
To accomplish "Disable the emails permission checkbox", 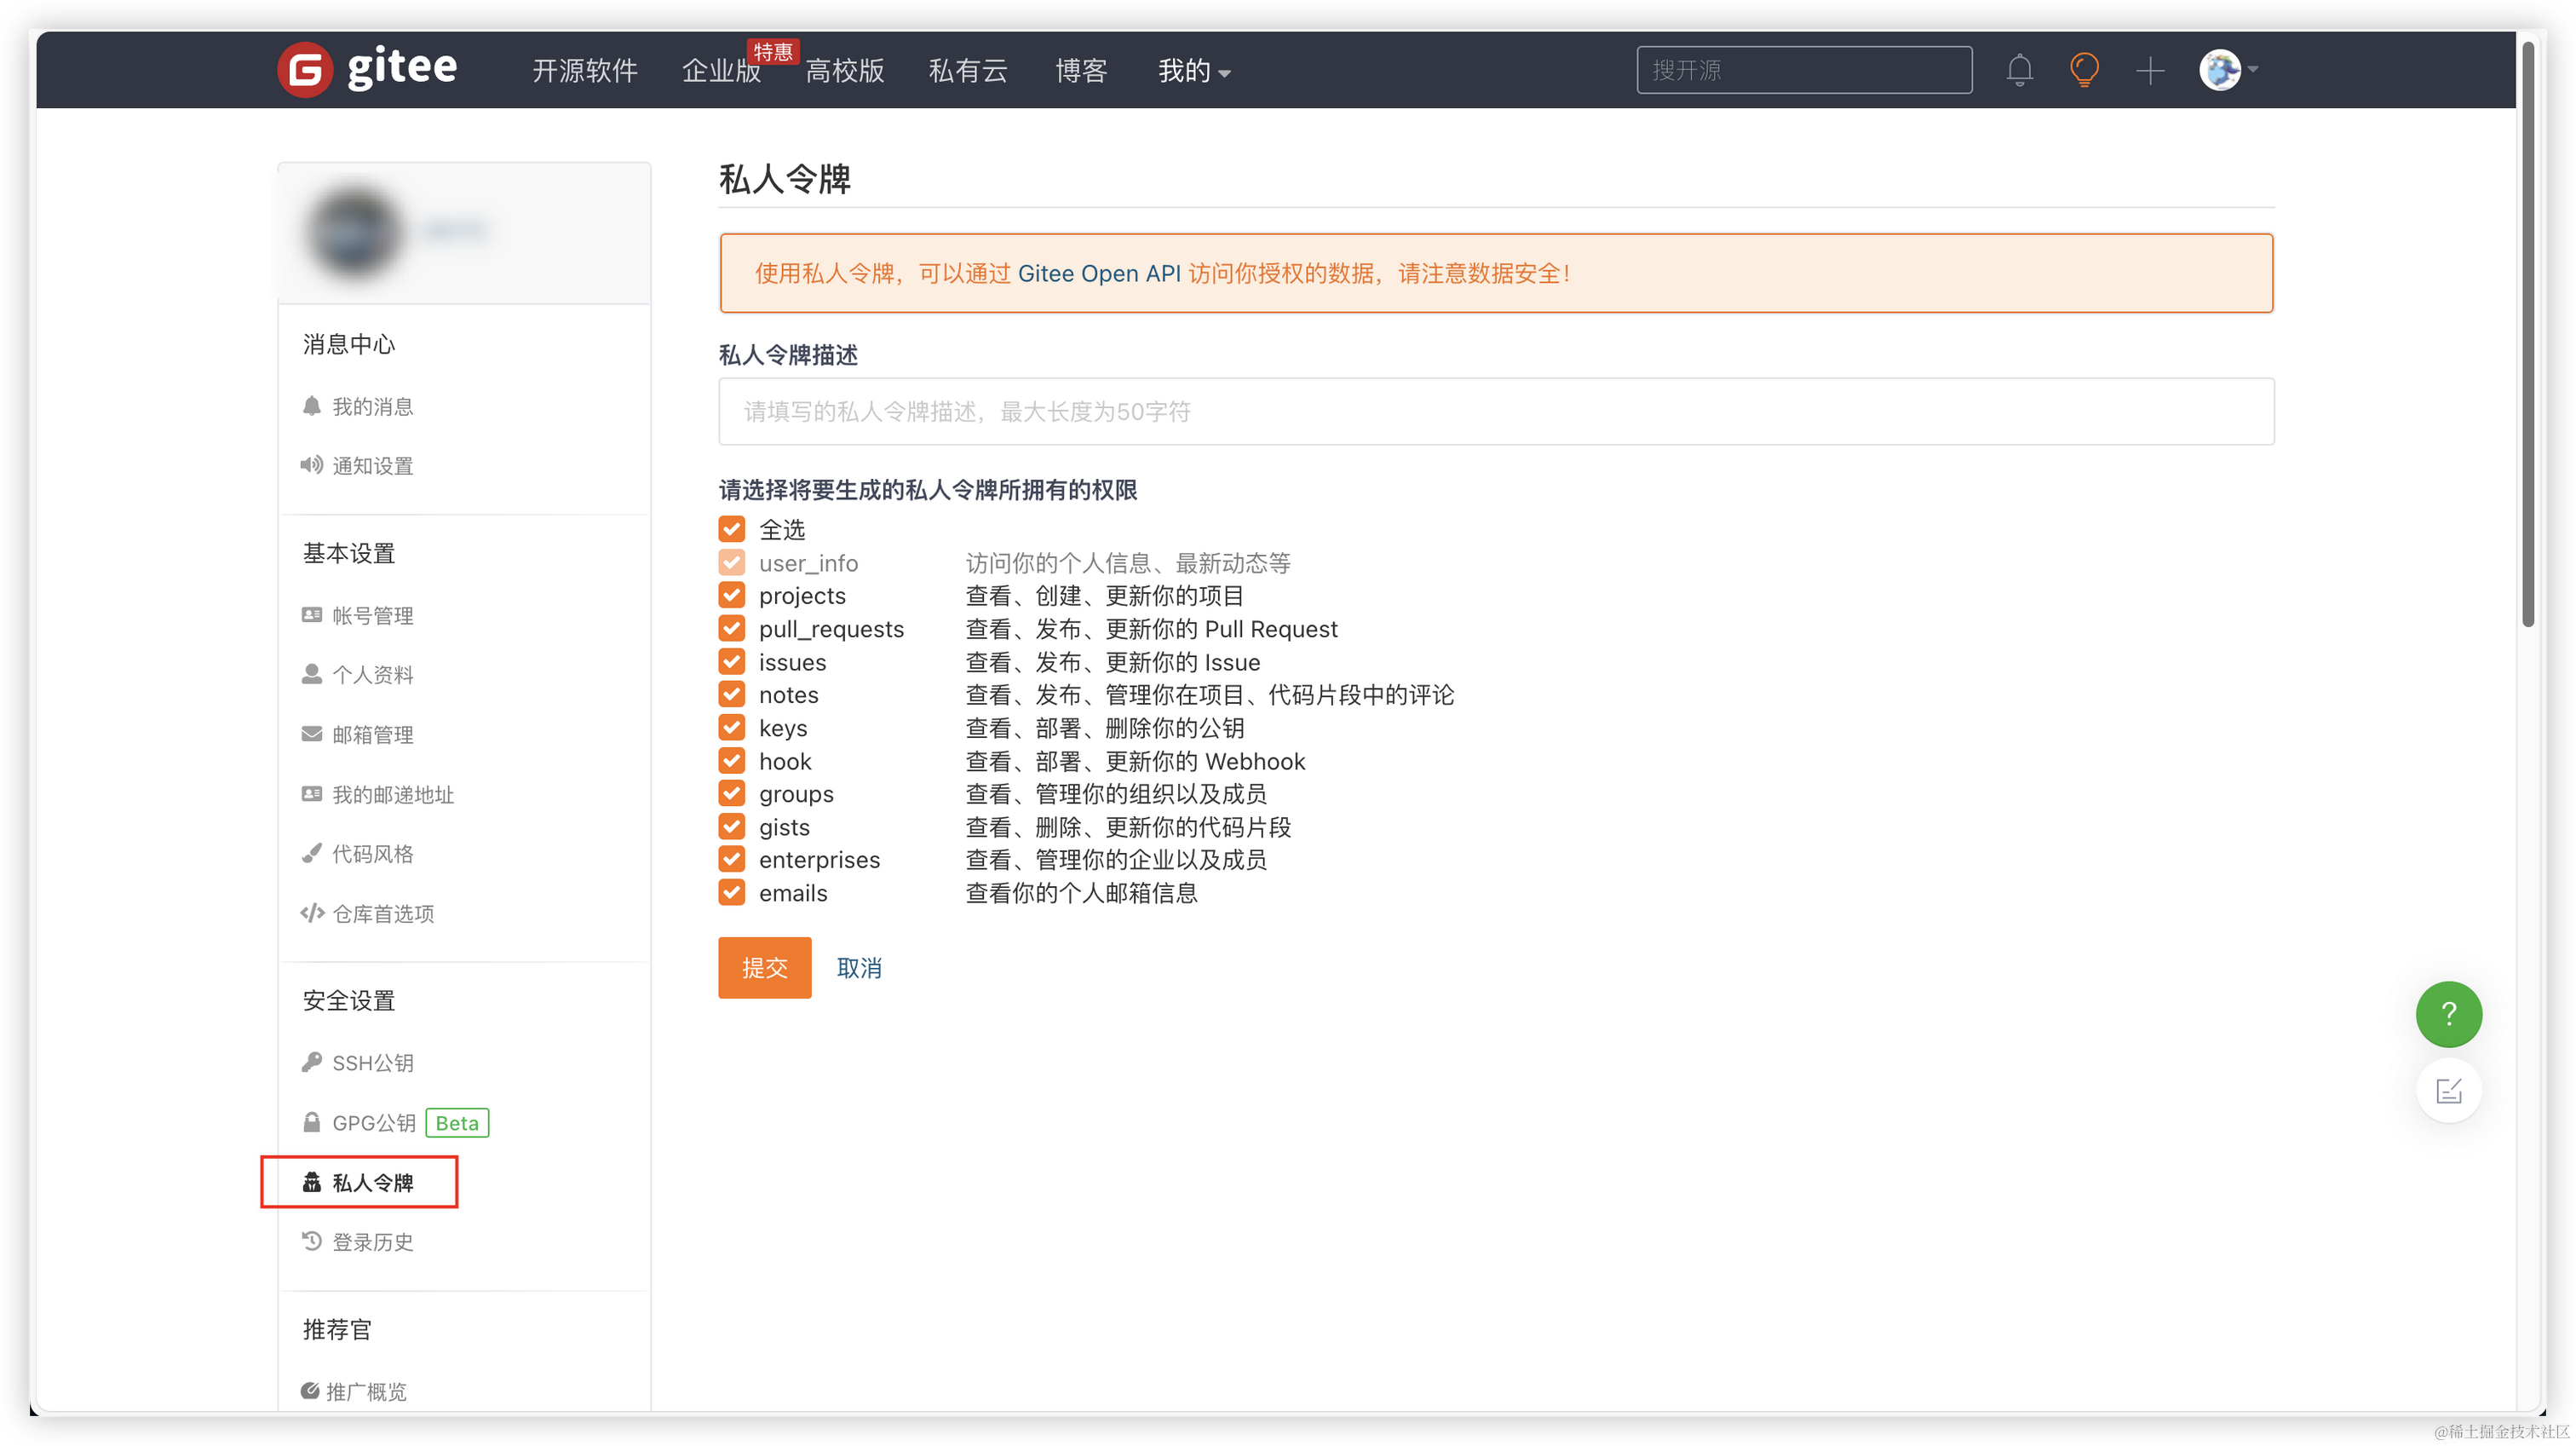I will point(732,893).
